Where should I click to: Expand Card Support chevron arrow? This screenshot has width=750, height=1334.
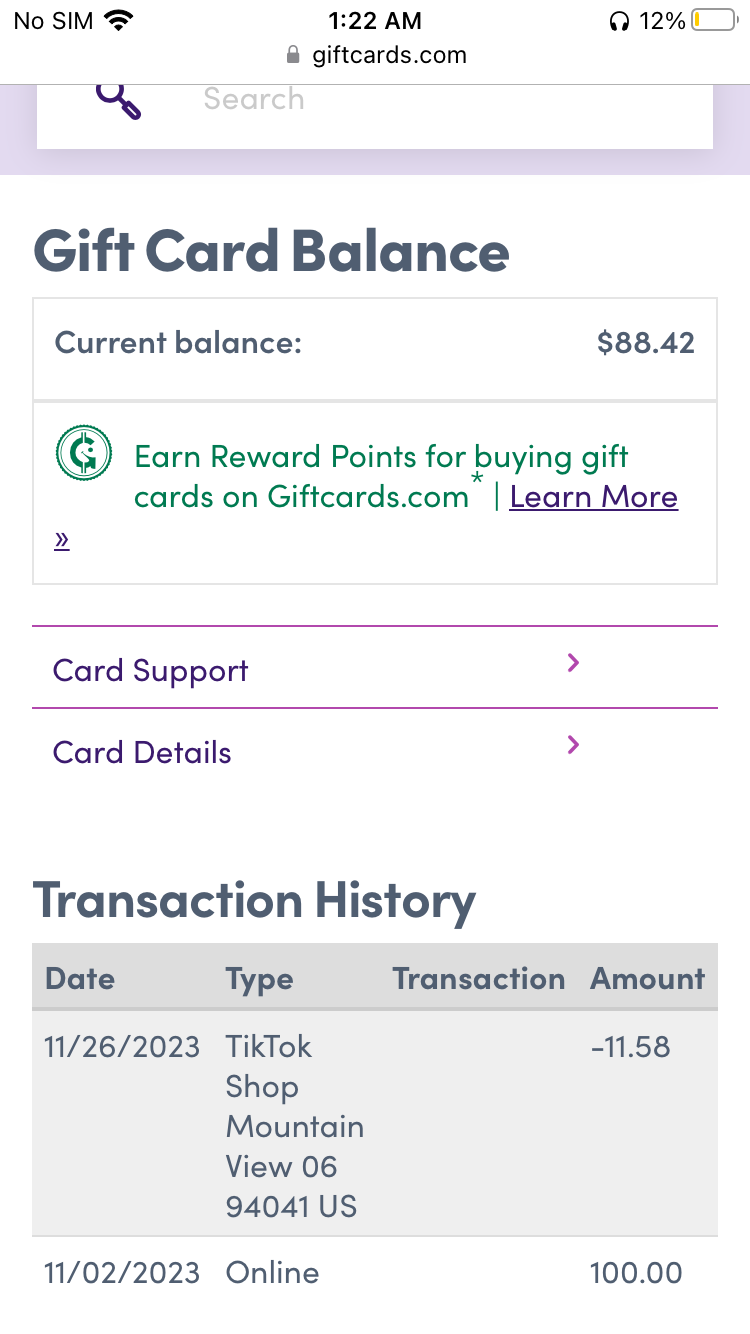coord(573,662)
